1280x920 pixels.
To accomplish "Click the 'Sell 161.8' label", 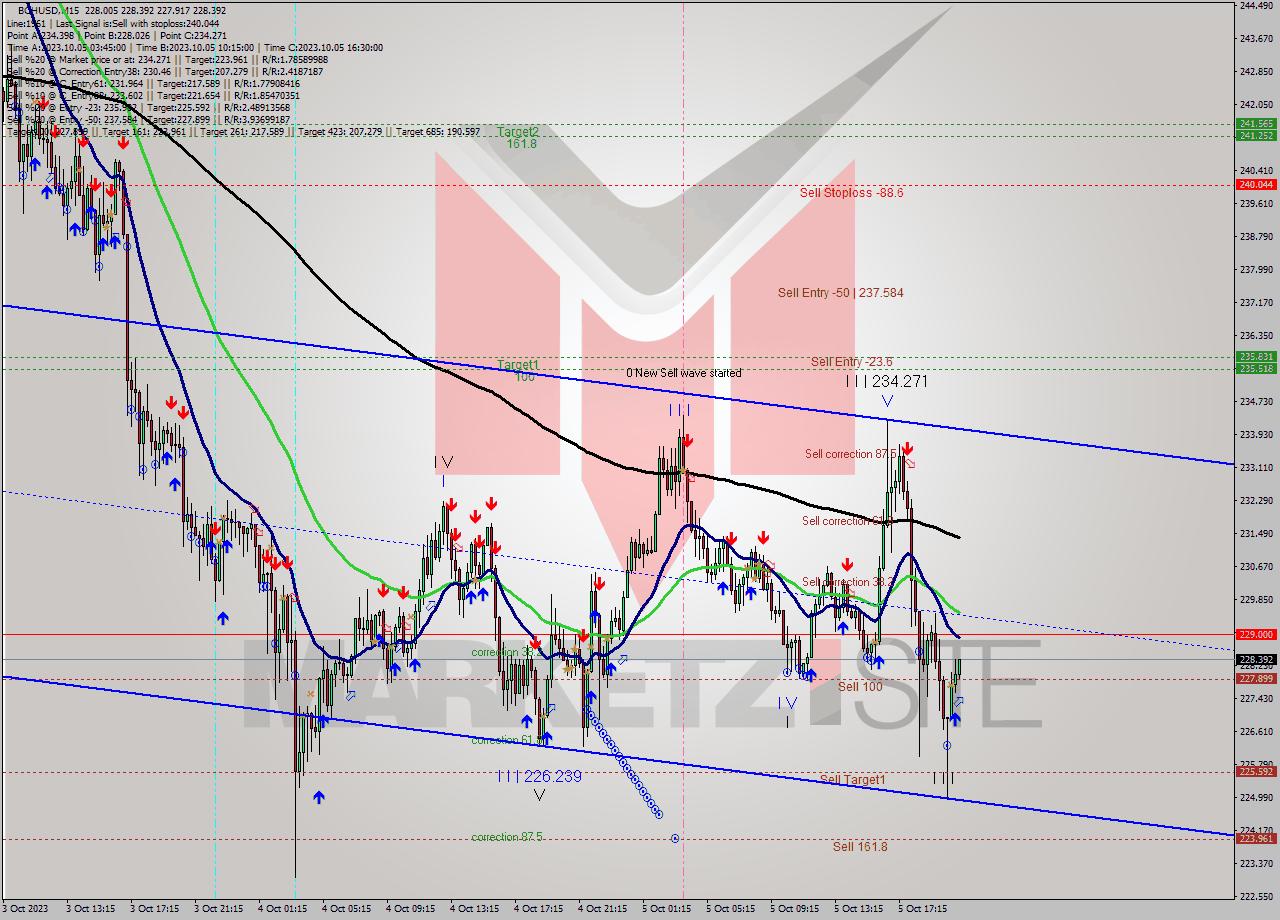I will click(860, 846).
